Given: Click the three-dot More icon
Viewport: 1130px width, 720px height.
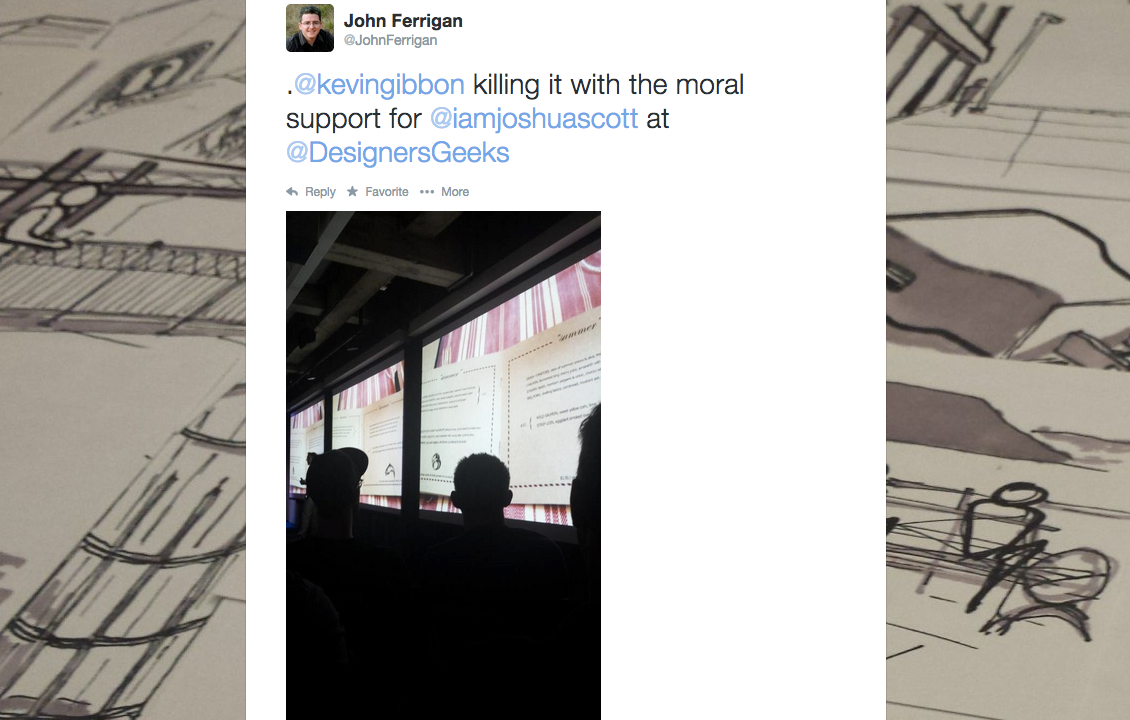Looking at the screenshot, I should 427,192.
